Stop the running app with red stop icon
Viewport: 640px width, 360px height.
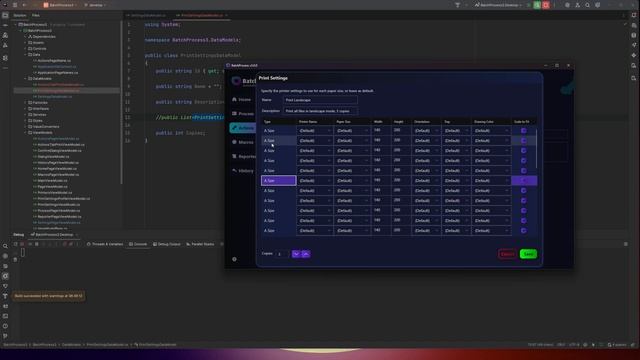tap(546, 5)
